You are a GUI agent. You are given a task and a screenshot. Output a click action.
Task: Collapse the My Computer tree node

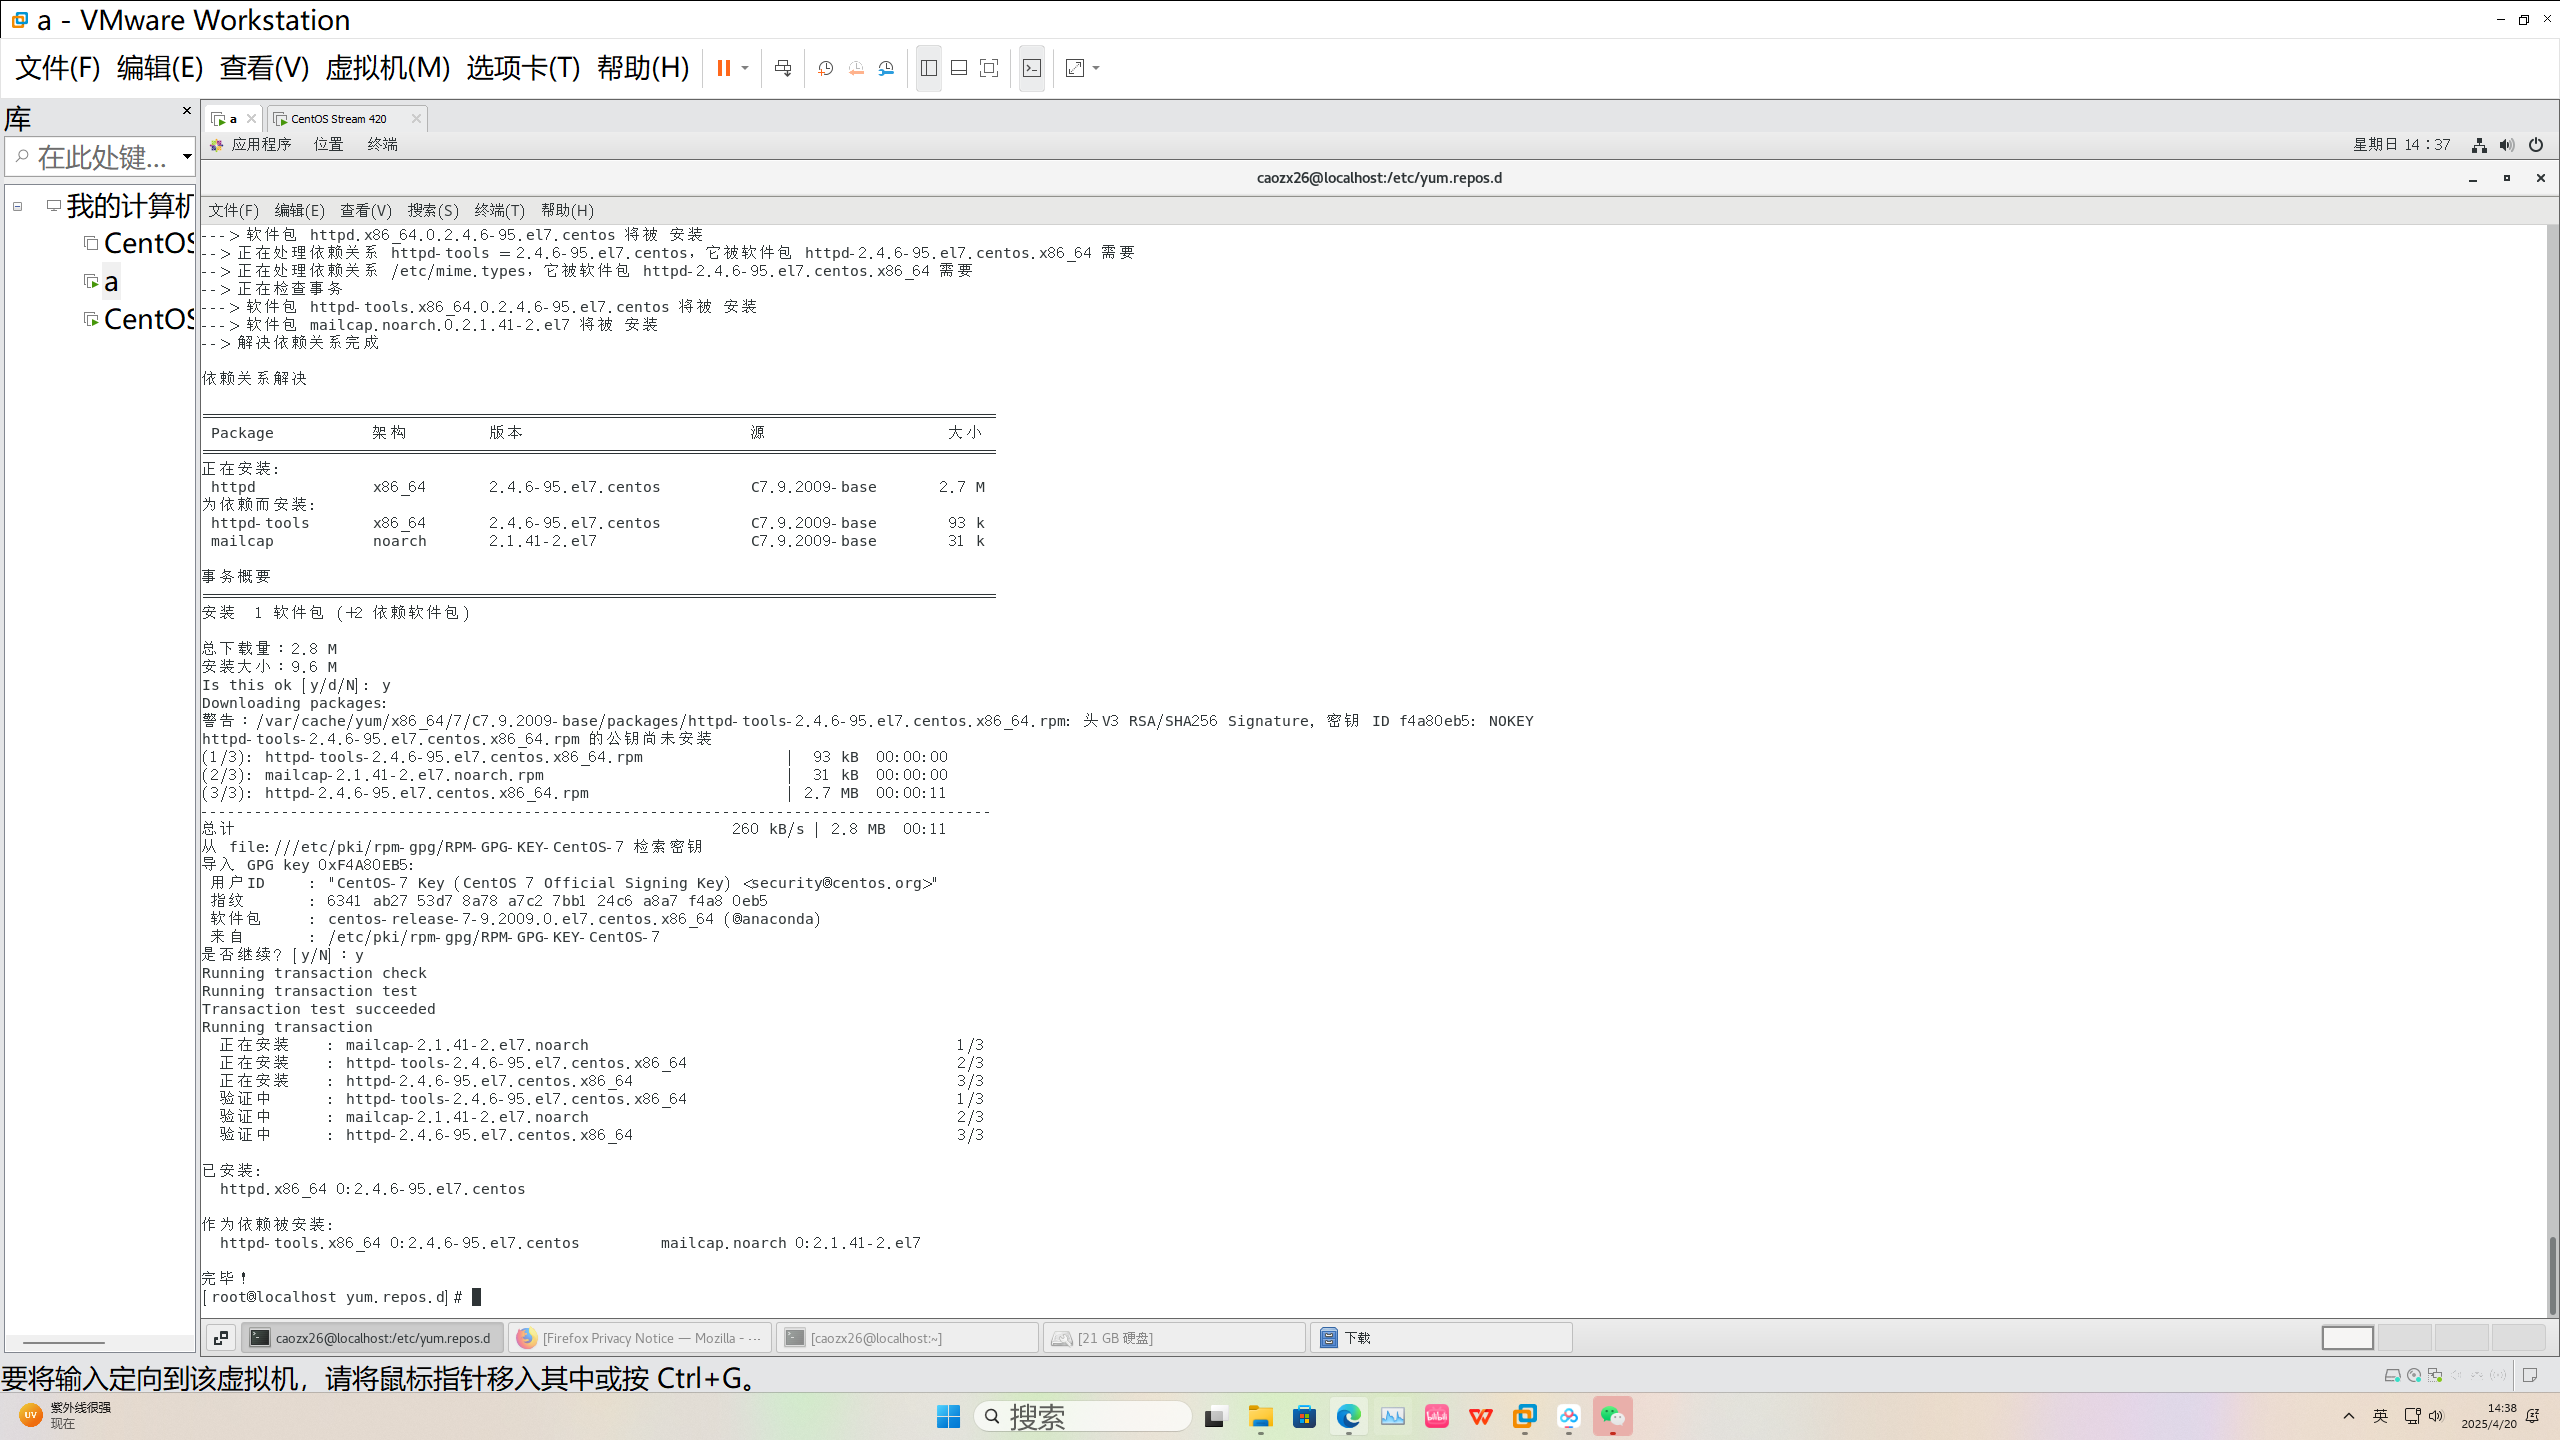pos(18,207)
